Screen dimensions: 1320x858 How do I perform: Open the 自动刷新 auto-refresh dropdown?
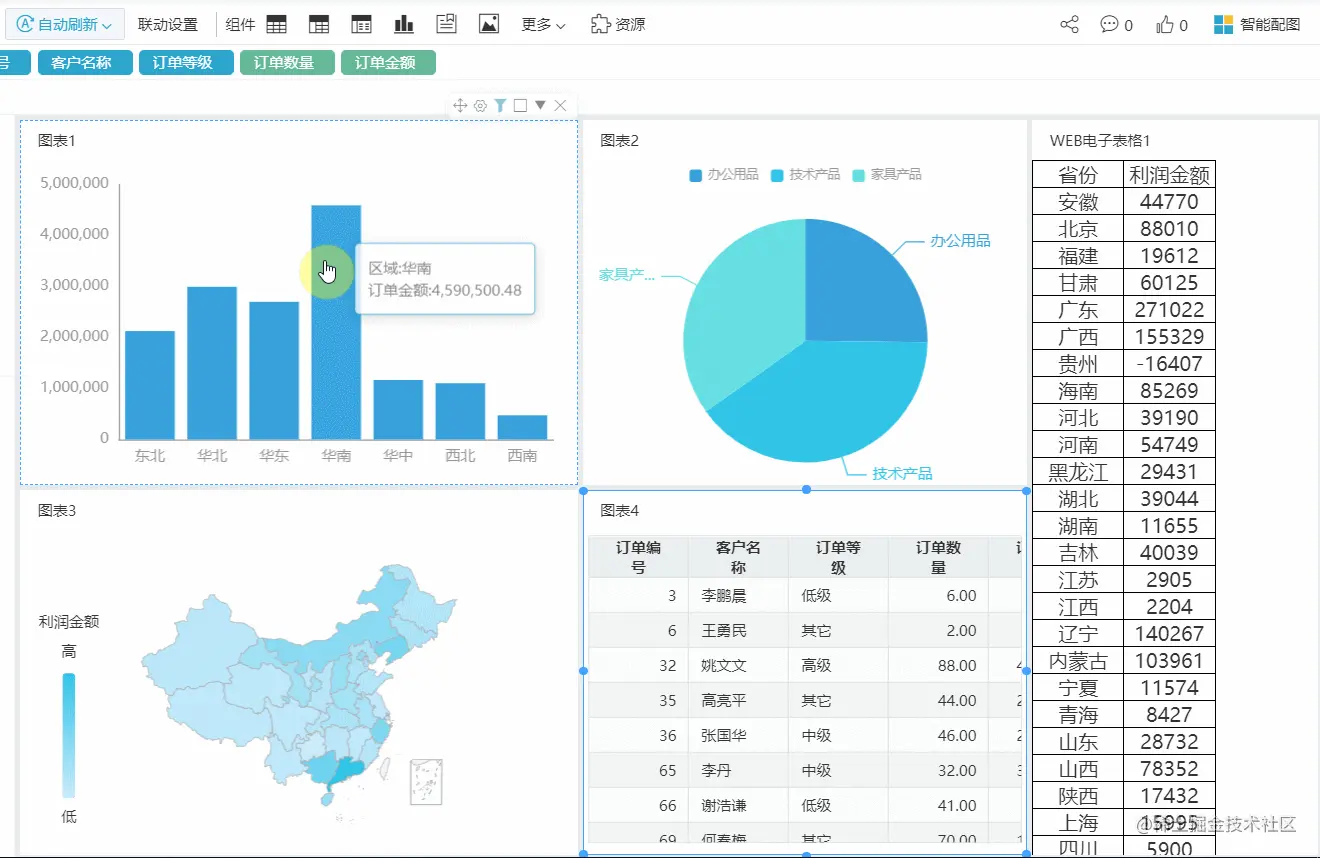click(x=65, y=24)
